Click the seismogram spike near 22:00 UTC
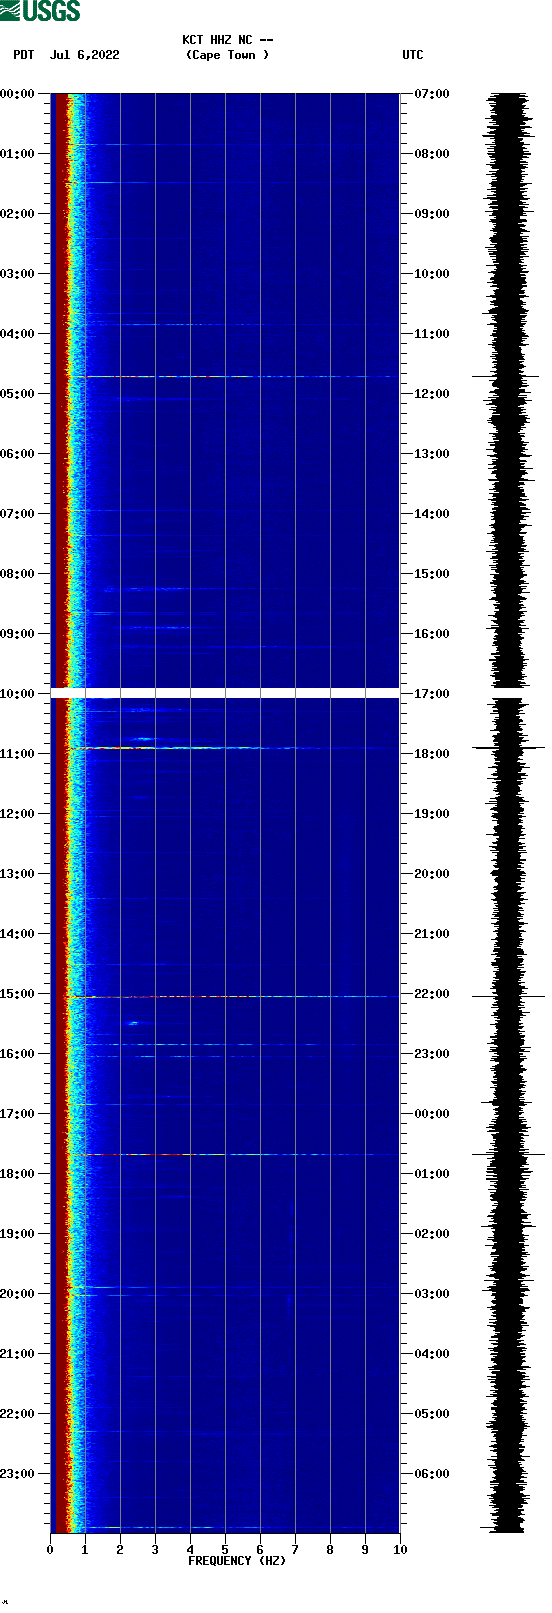 (508, 997)
